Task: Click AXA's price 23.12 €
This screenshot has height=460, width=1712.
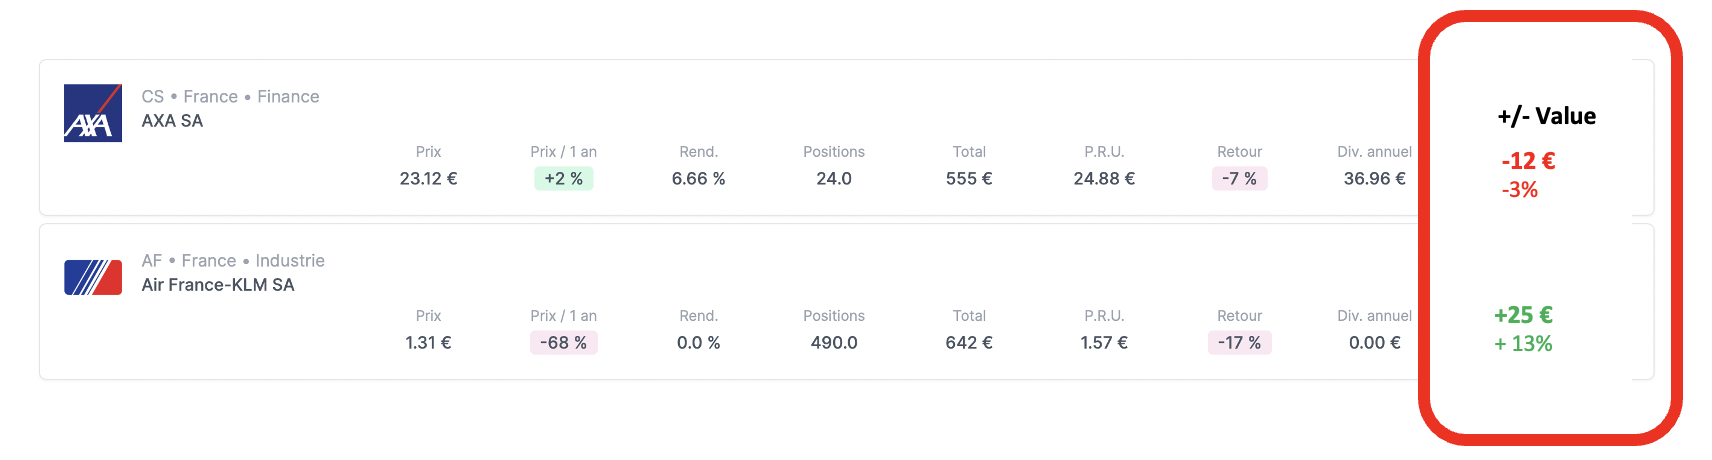Action: coord(428,179)
